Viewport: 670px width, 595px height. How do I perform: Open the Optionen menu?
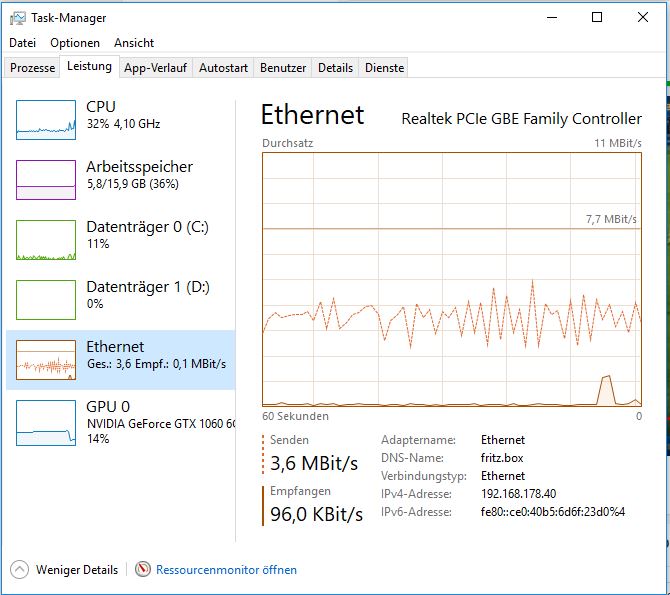point(75,43)
